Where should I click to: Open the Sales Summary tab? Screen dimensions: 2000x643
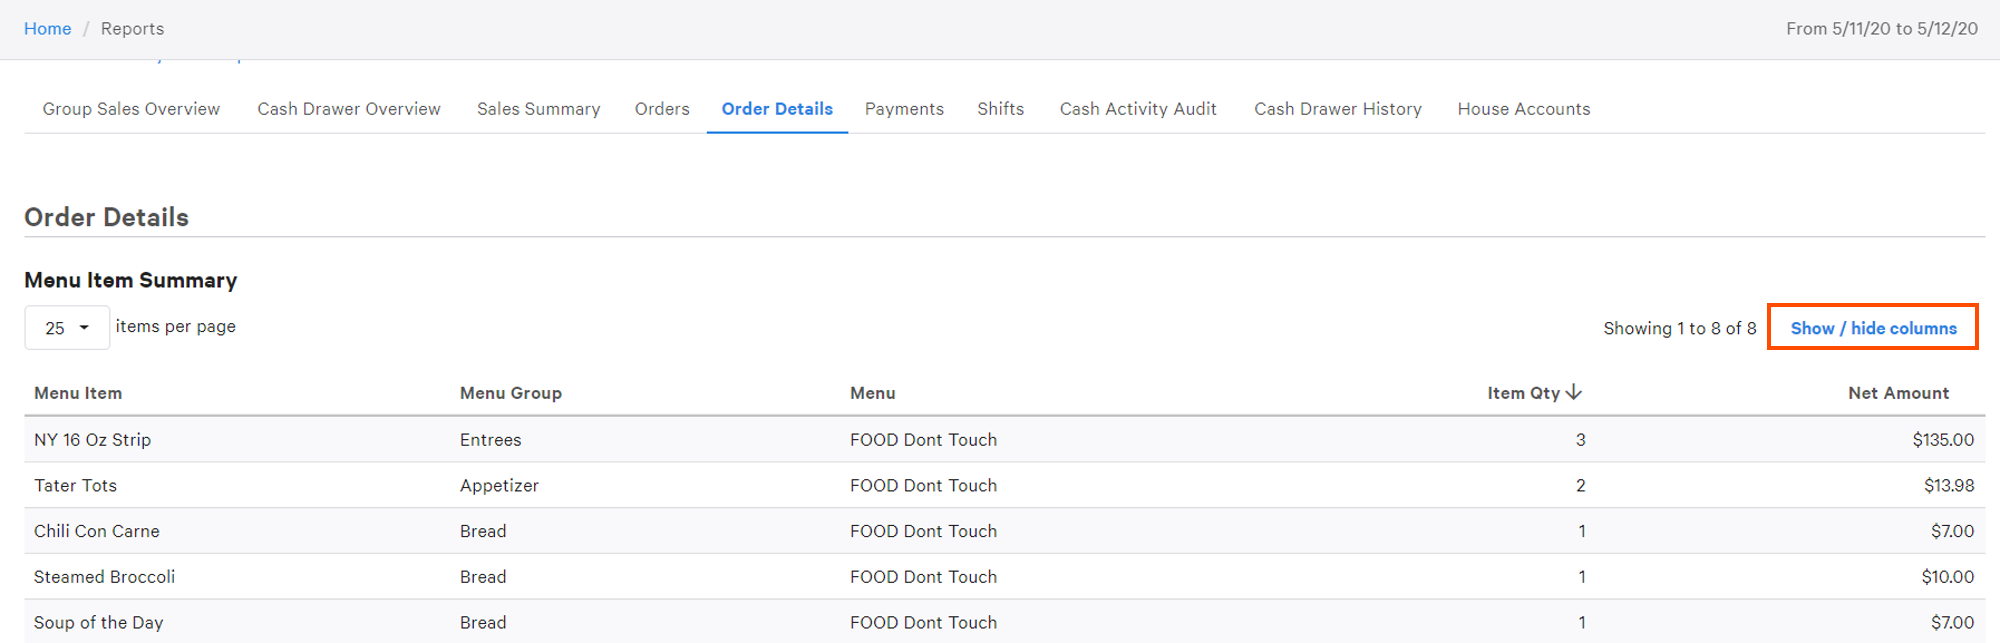[538, 109]
